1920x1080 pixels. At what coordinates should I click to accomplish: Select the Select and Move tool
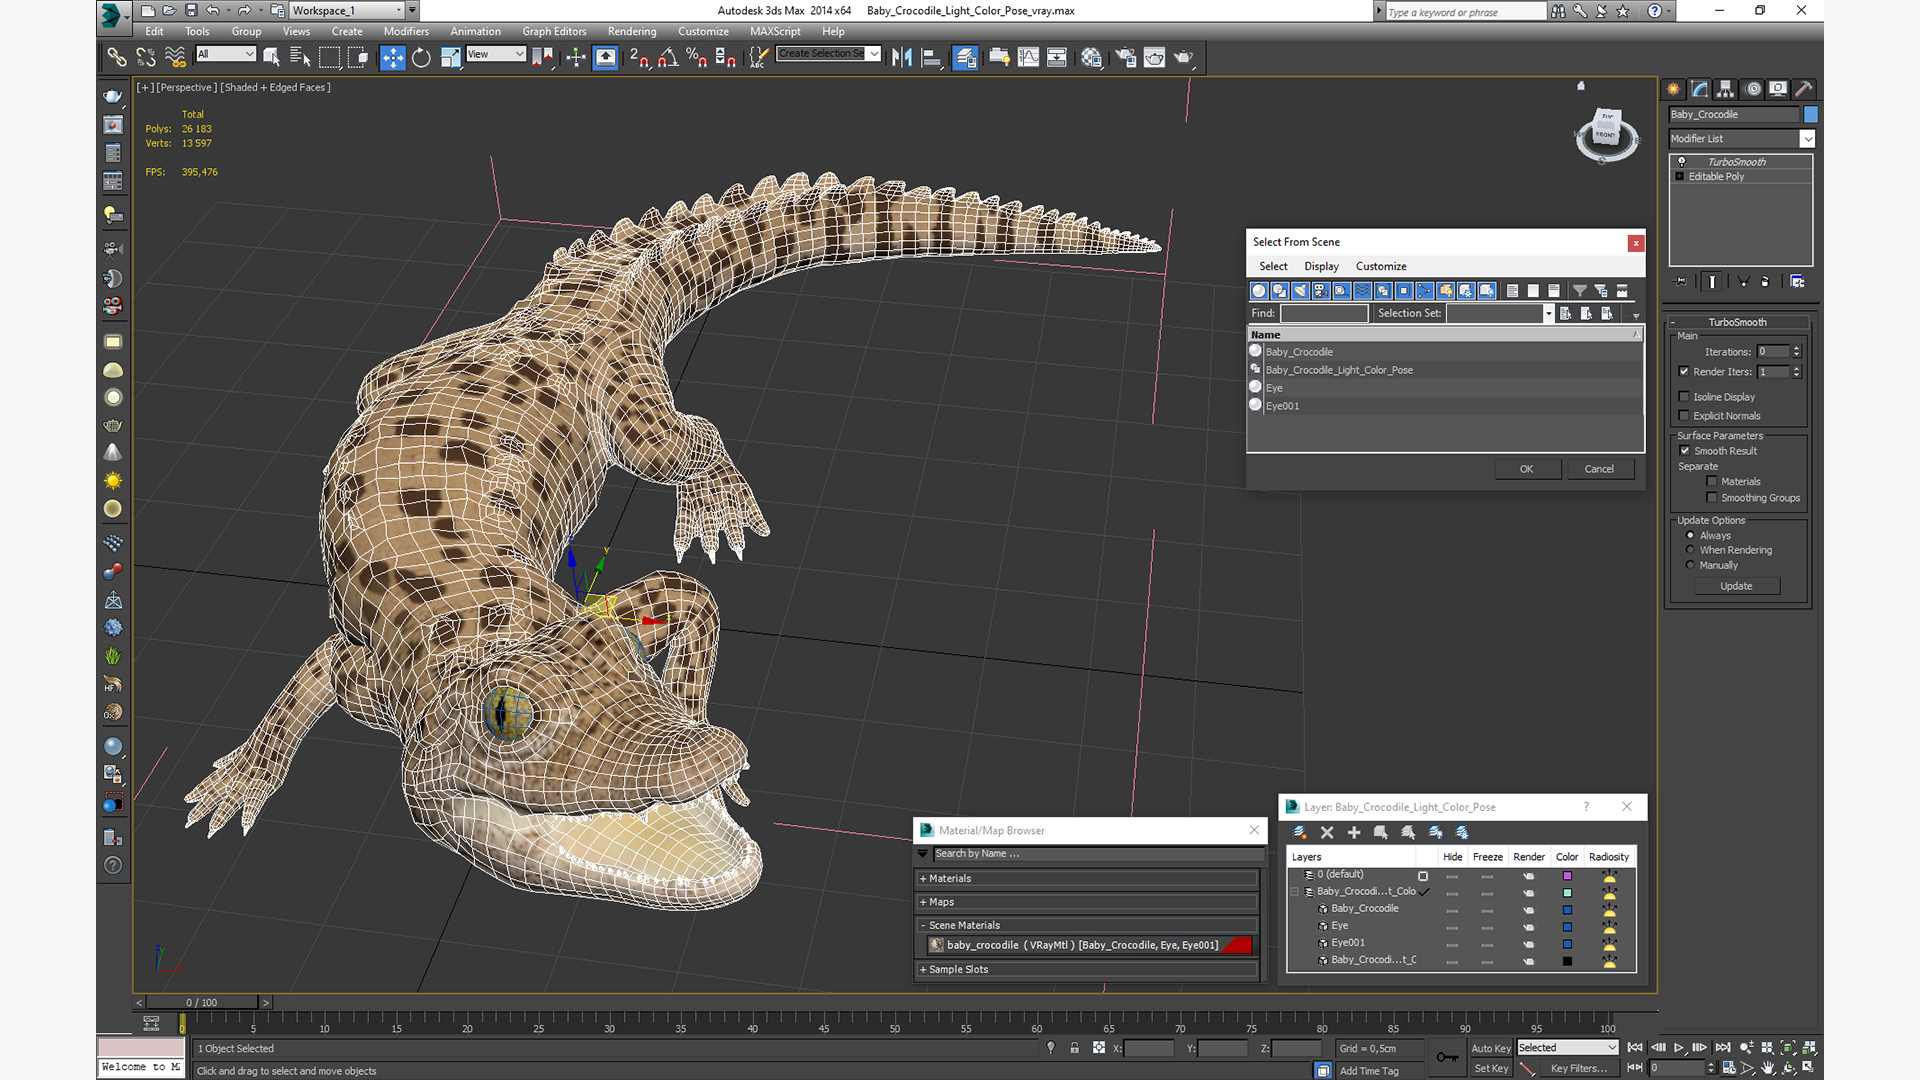393,58
